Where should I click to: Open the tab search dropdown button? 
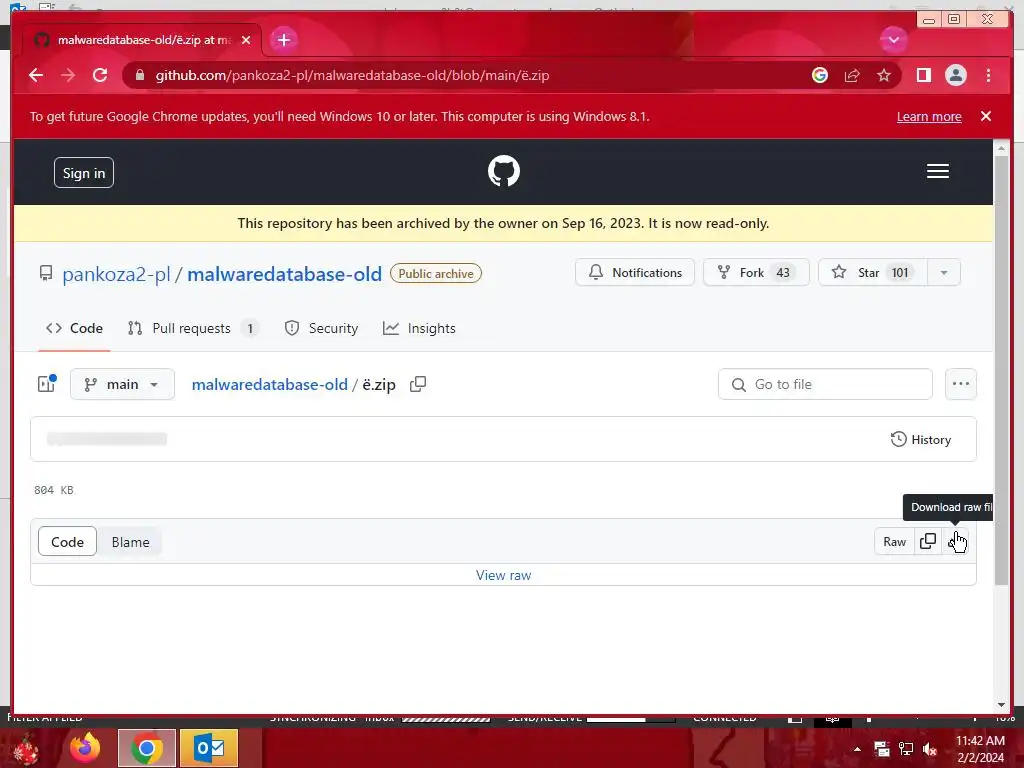pos(893,40)
